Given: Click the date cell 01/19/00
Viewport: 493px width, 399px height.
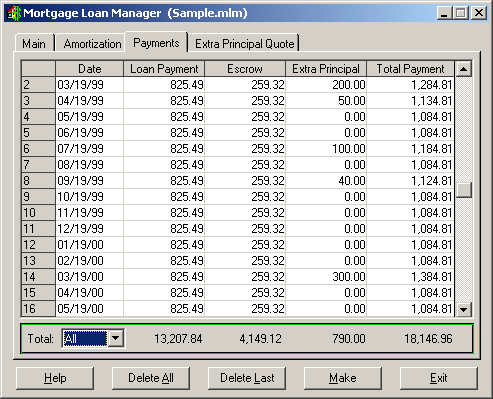Looking at the screenshot, I should [x=89, y=245].
